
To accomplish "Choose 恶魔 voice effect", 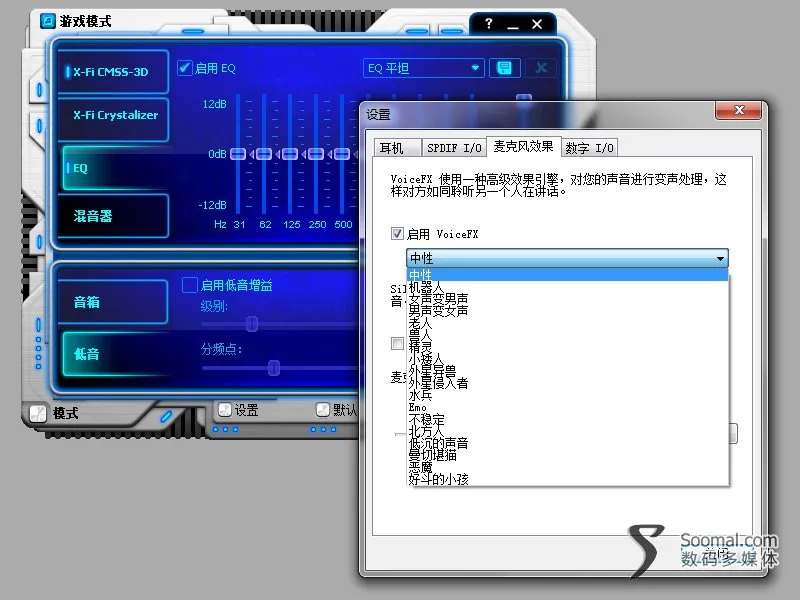I will (567, 467).
